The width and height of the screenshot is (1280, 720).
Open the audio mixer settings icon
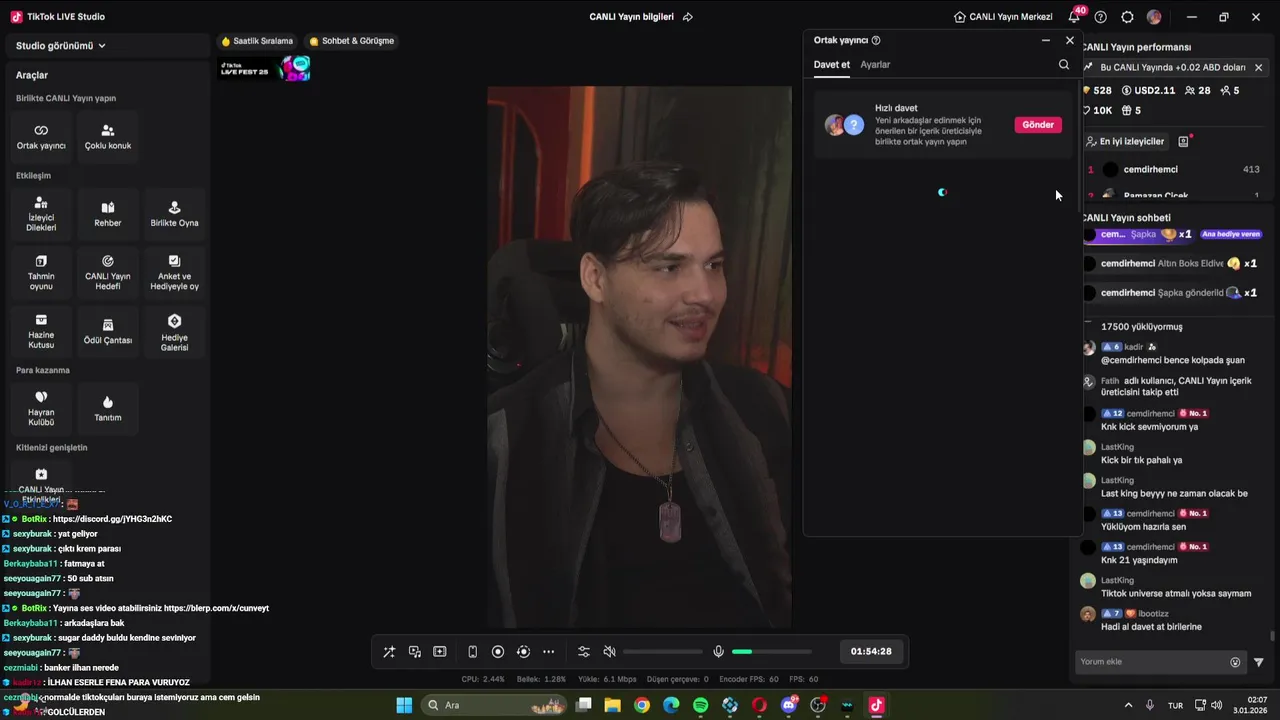[584, 652]
